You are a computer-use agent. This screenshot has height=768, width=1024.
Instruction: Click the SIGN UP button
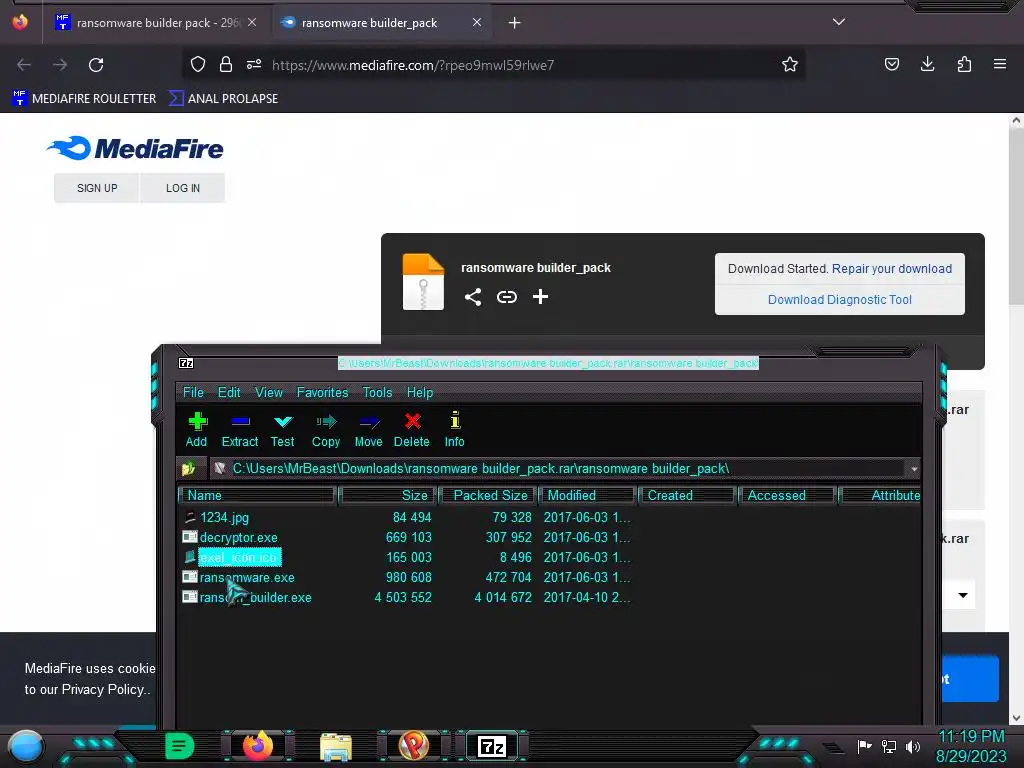tap(97, 188)
